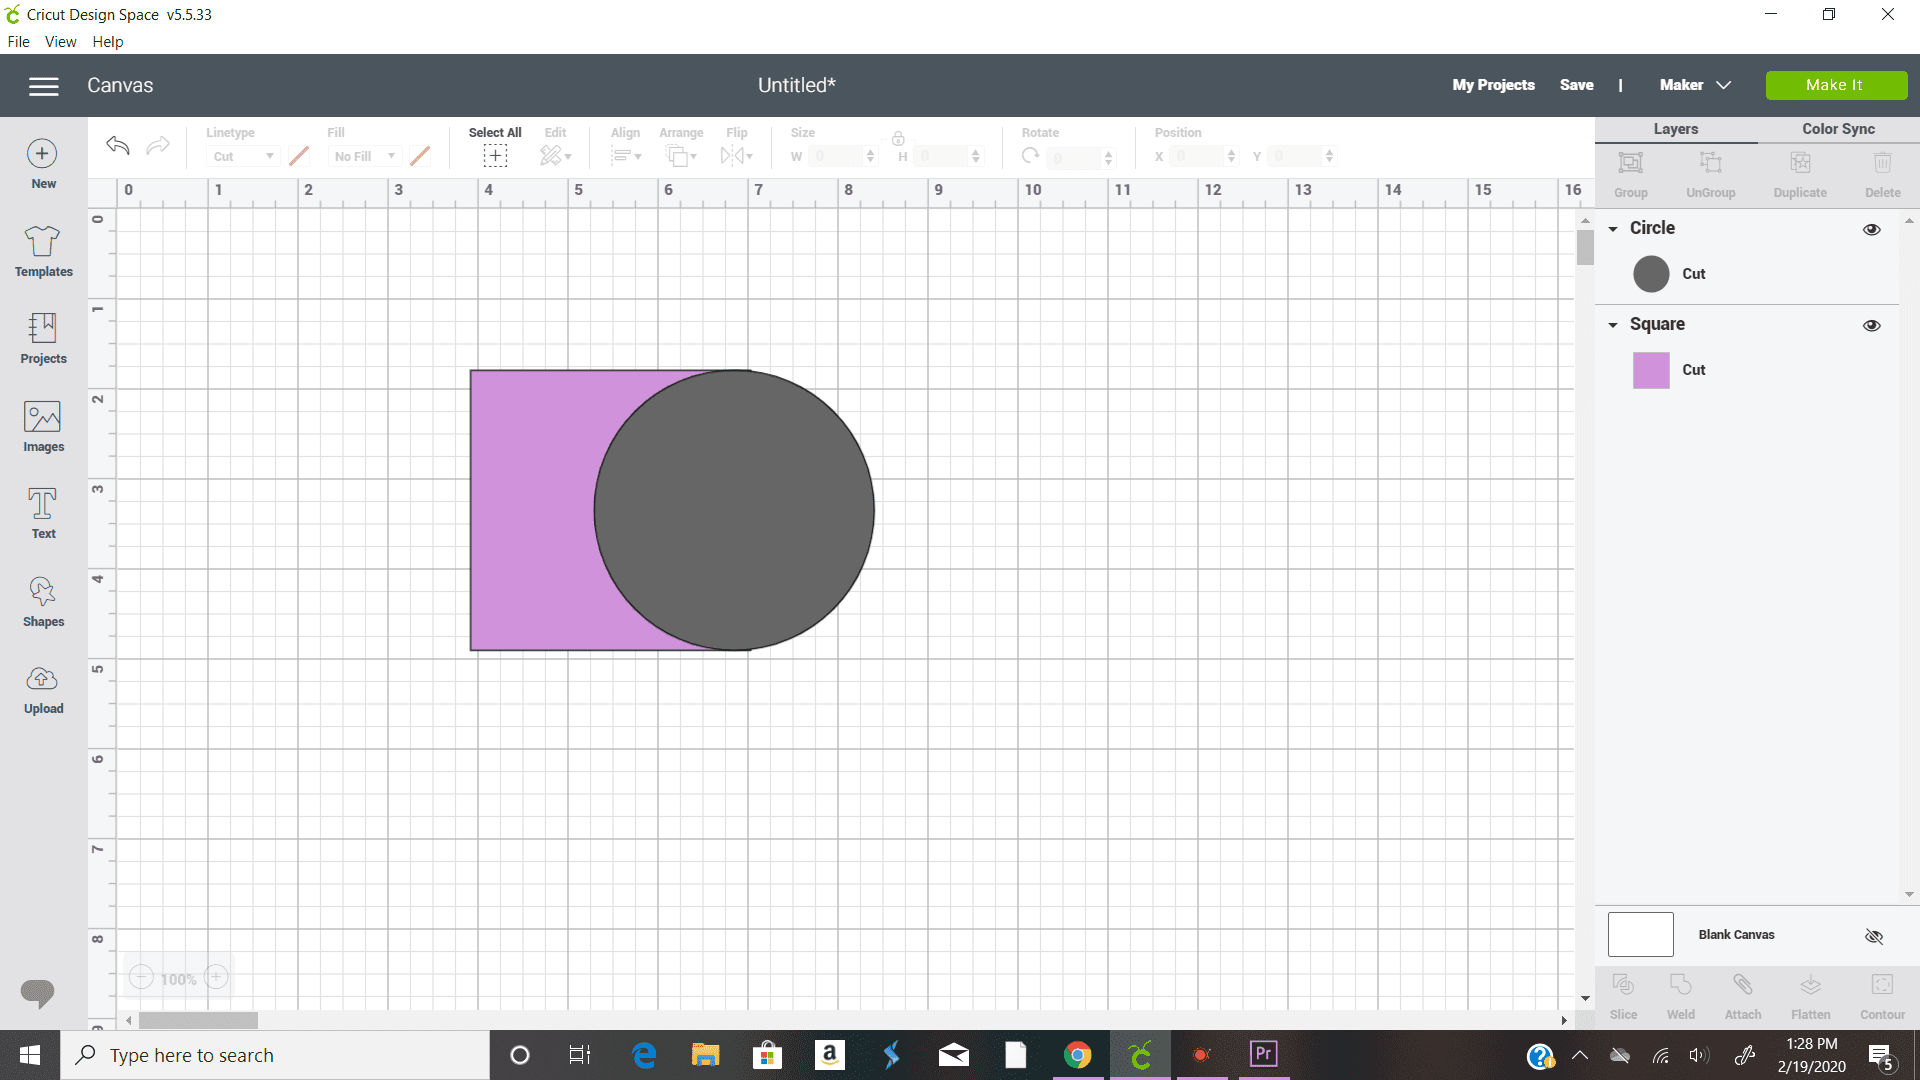Click the linetype color swatch
Screen dimensions: 1920x1080
point(298,156)
